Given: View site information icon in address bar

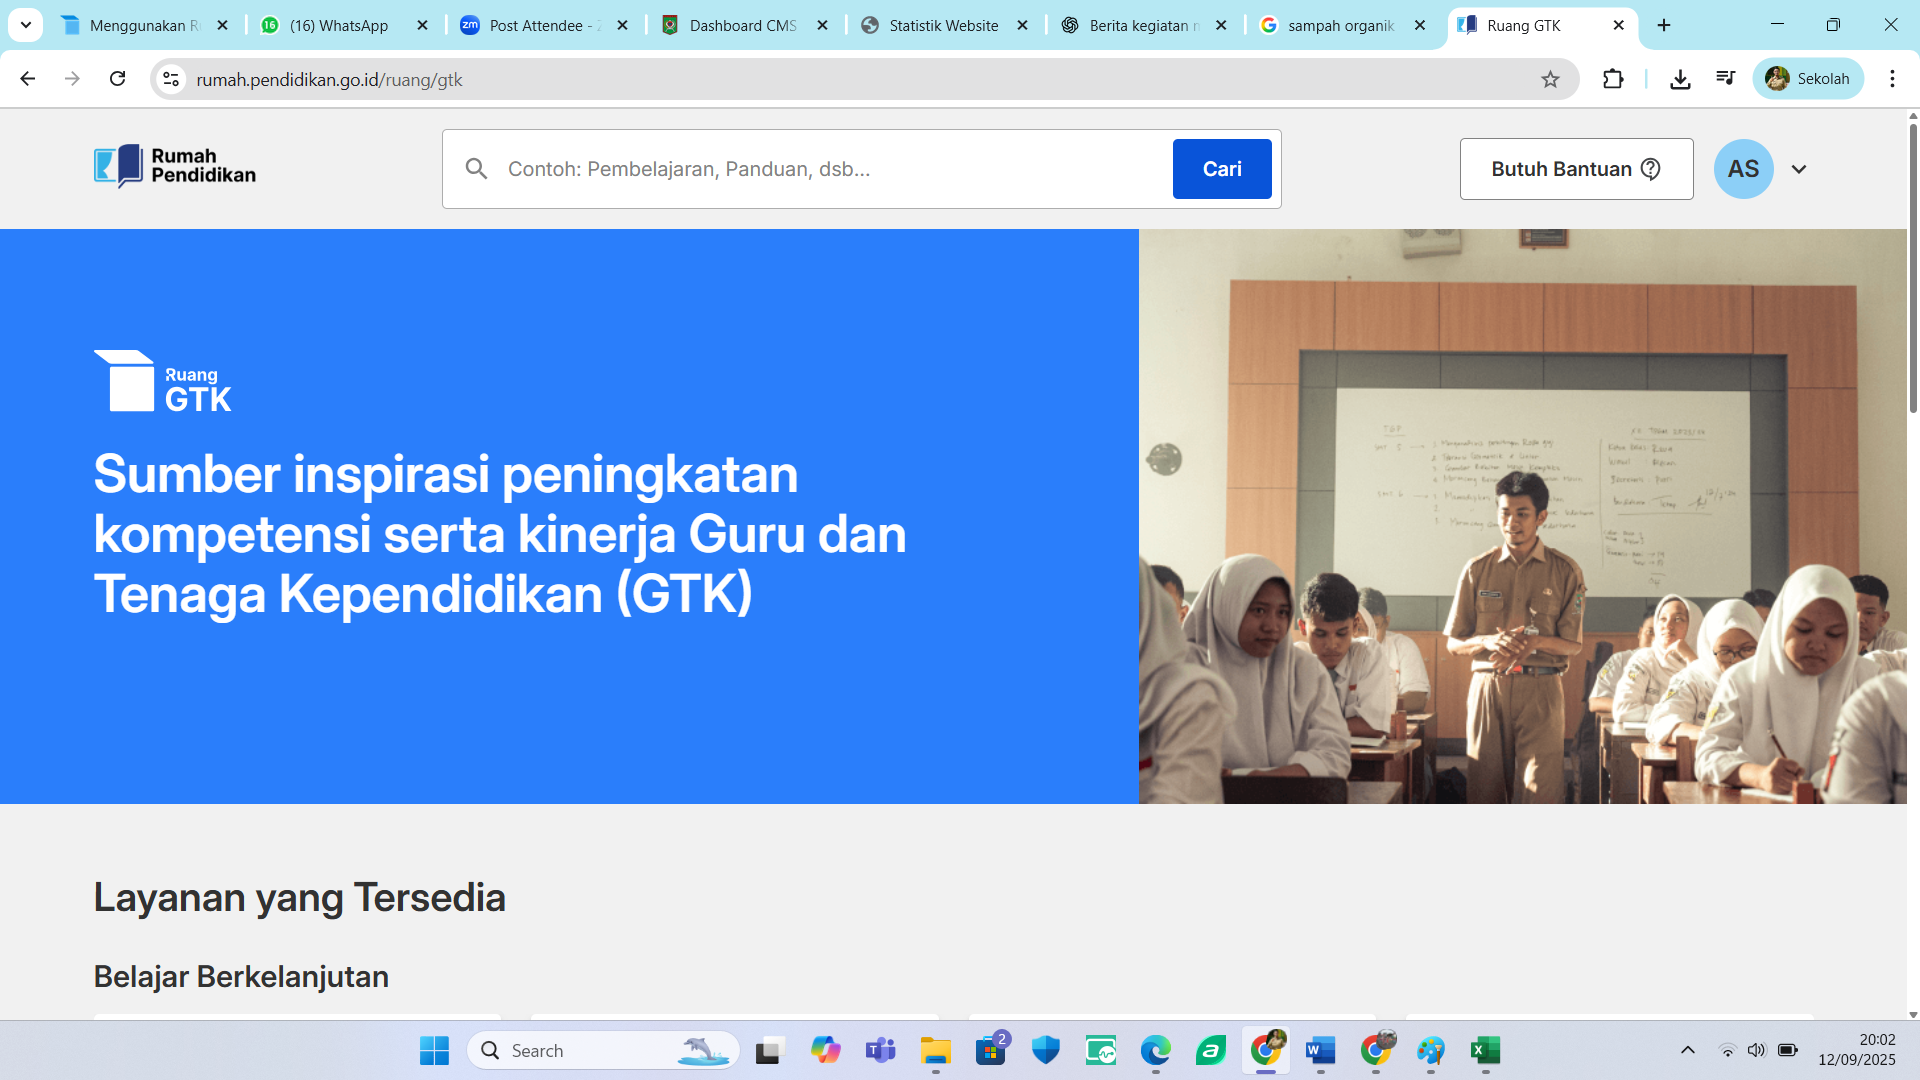Looking at the screenshot, I should pos(171,79).
